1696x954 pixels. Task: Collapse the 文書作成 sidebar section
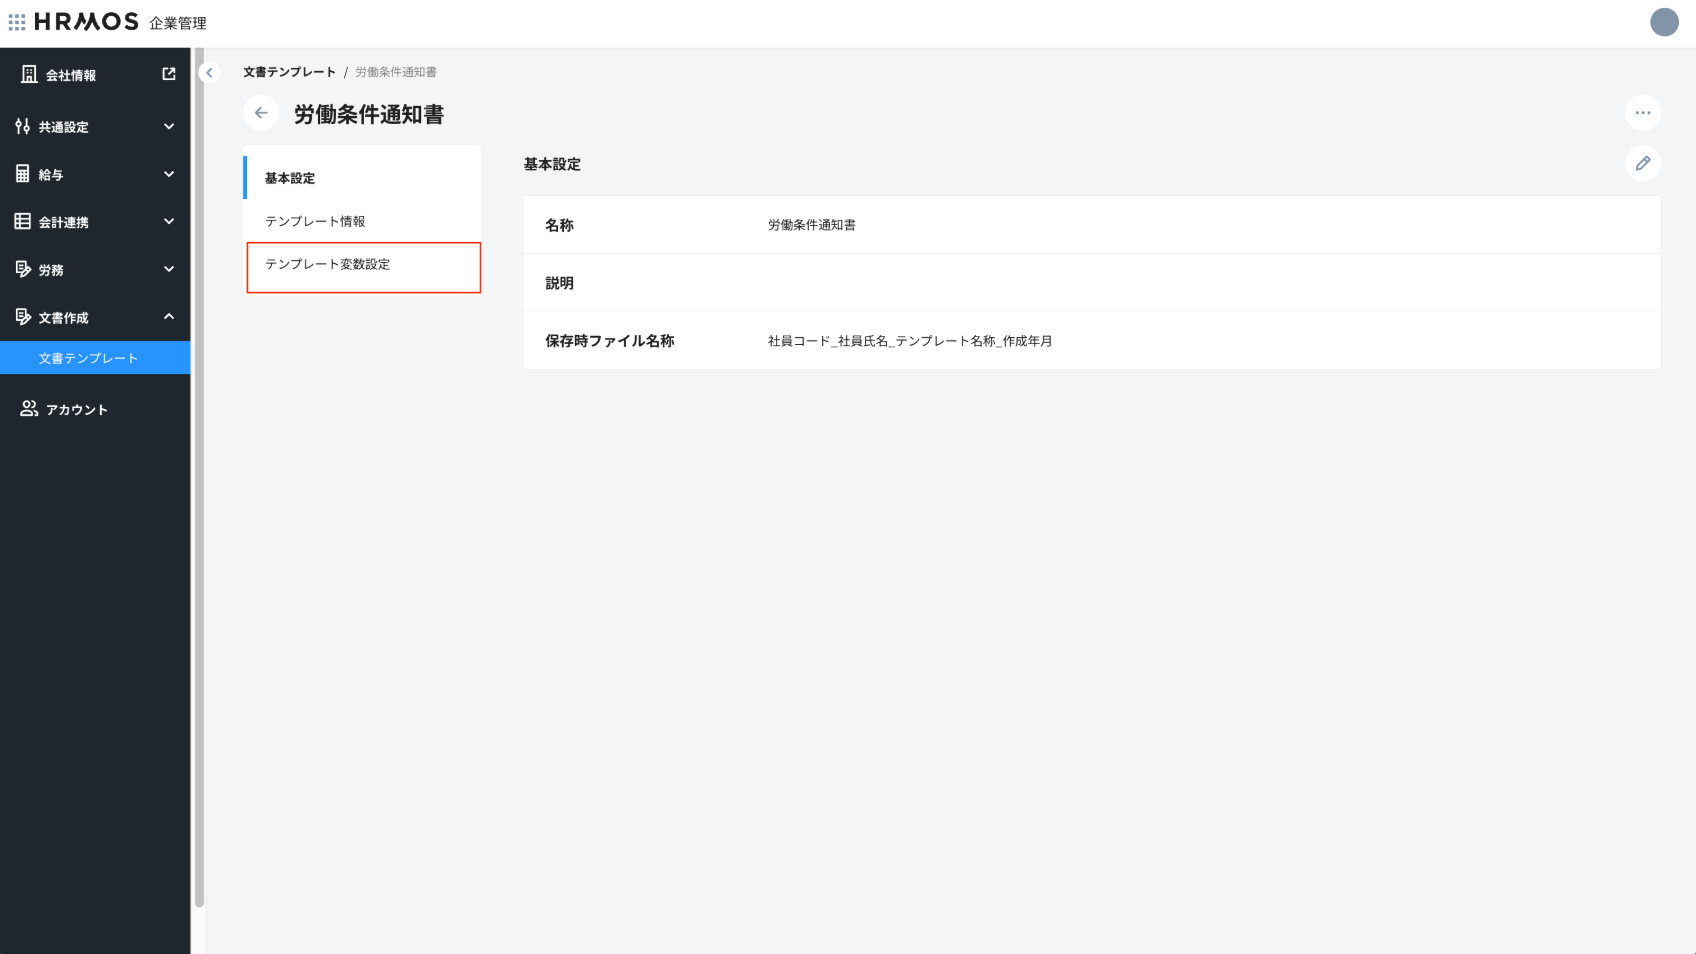[168, 317]
